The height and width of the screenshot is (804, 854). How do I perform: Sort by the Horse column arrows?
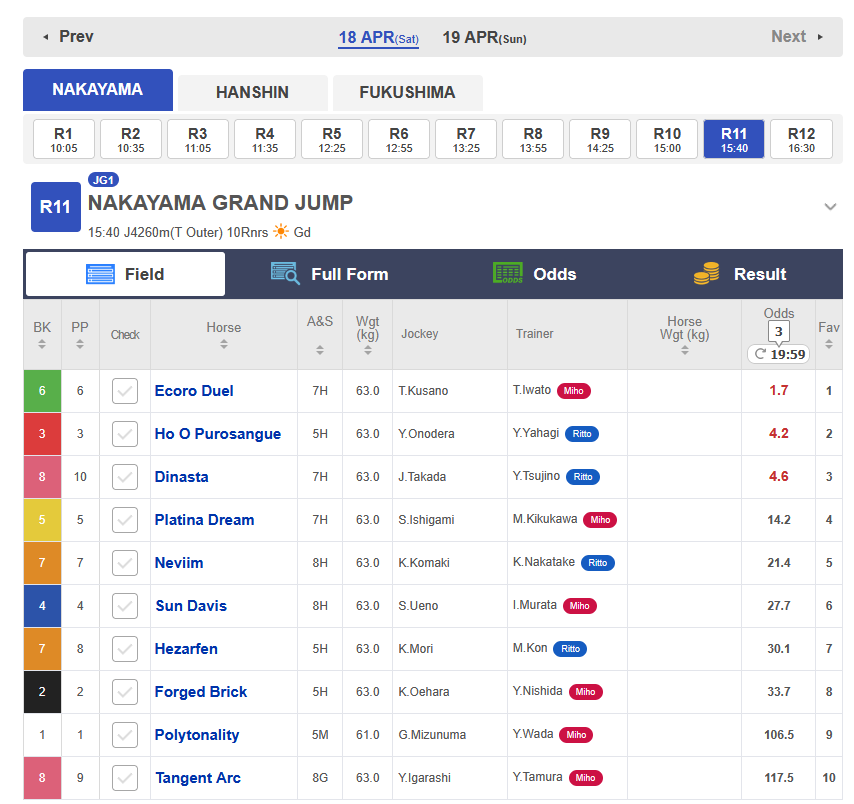224,344
